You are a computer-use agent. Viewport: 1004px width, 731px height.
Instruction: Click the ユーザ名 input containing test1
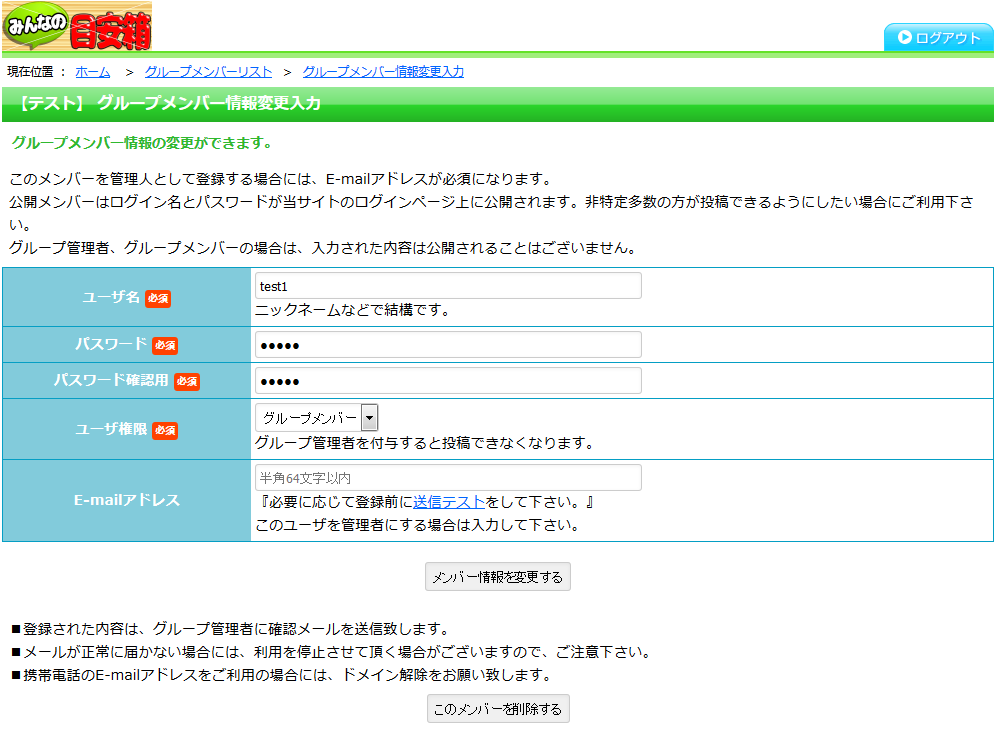pos(448,285)
